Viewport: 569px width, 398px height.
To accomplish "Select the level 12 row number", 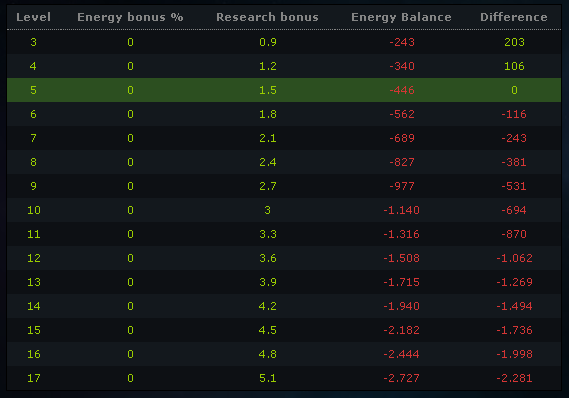I will 34,258.
